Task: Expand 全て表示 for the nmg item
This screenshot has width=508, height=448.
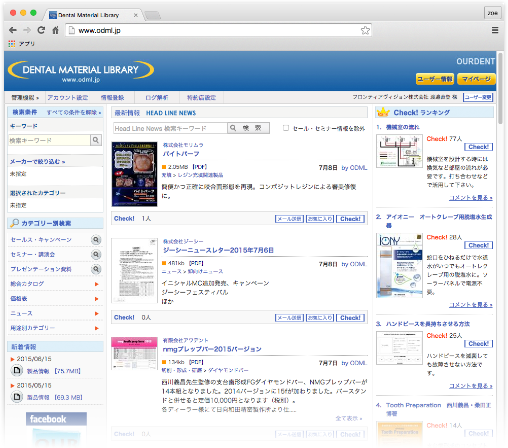Action: pyautogui.click(x=349, y=418)
